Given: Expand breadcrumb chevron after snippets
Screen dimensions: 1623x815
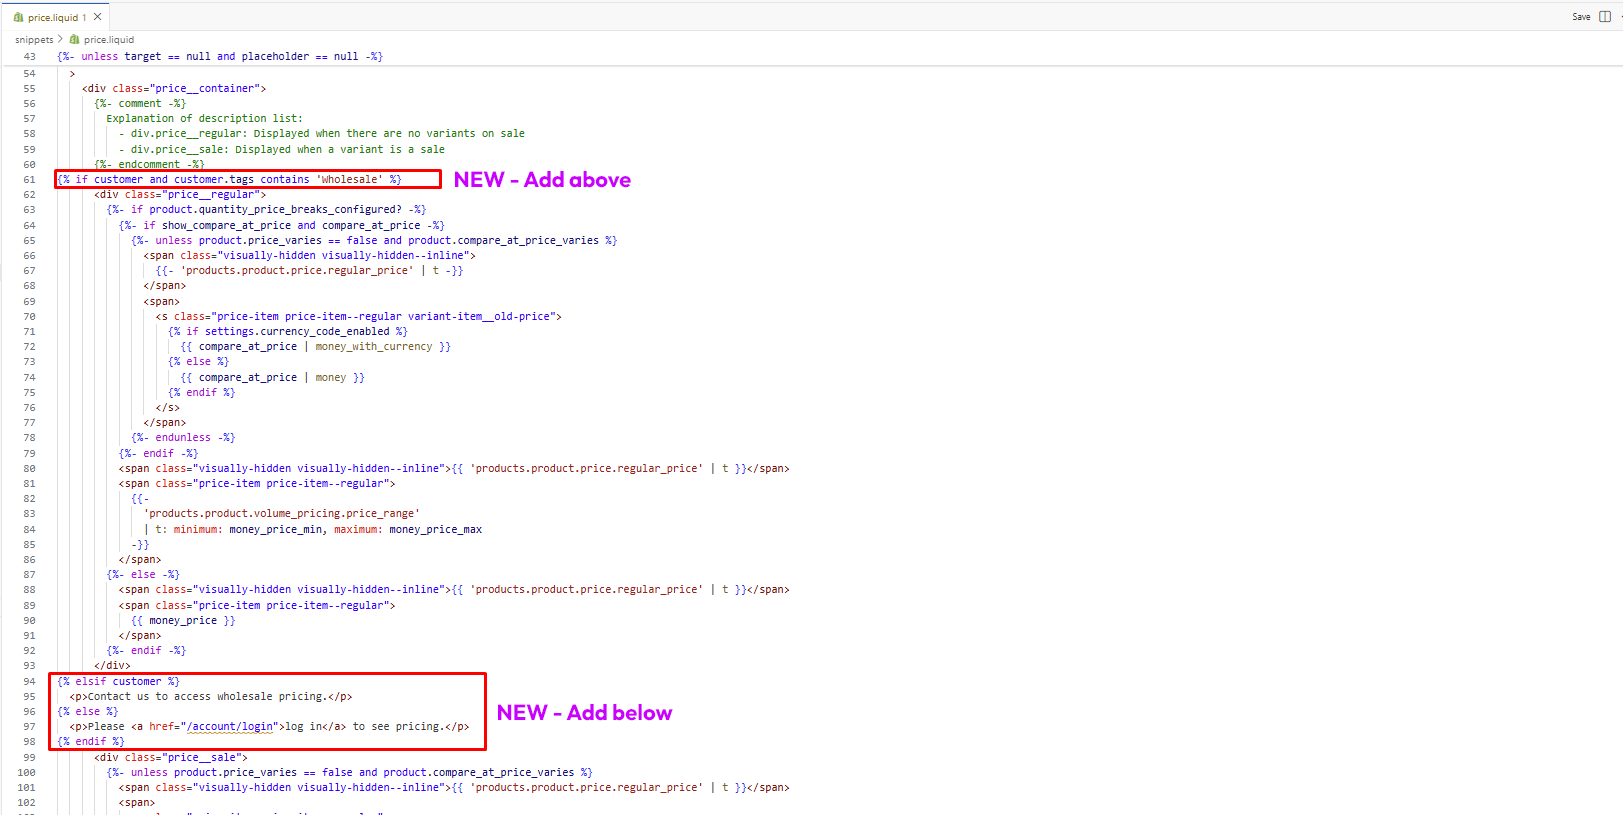Looking at the screenshot, I should point(60,39).
